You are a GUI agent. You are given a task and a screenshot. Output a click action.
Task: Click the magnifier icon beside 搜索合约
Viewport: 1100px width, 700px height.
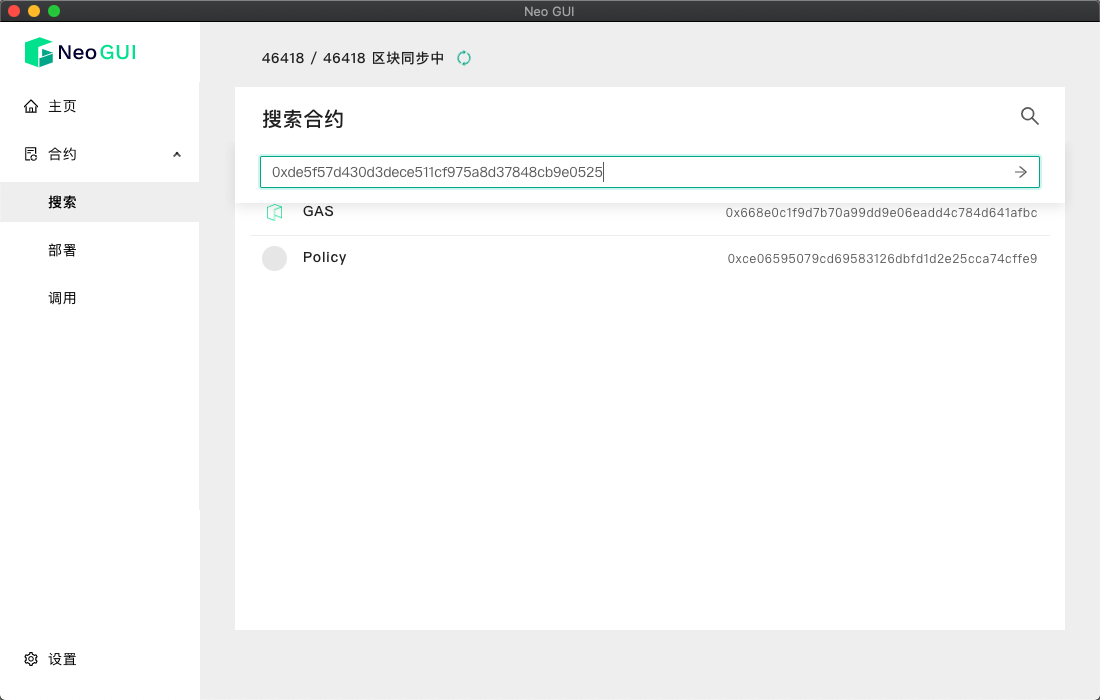coord(1029,116)
